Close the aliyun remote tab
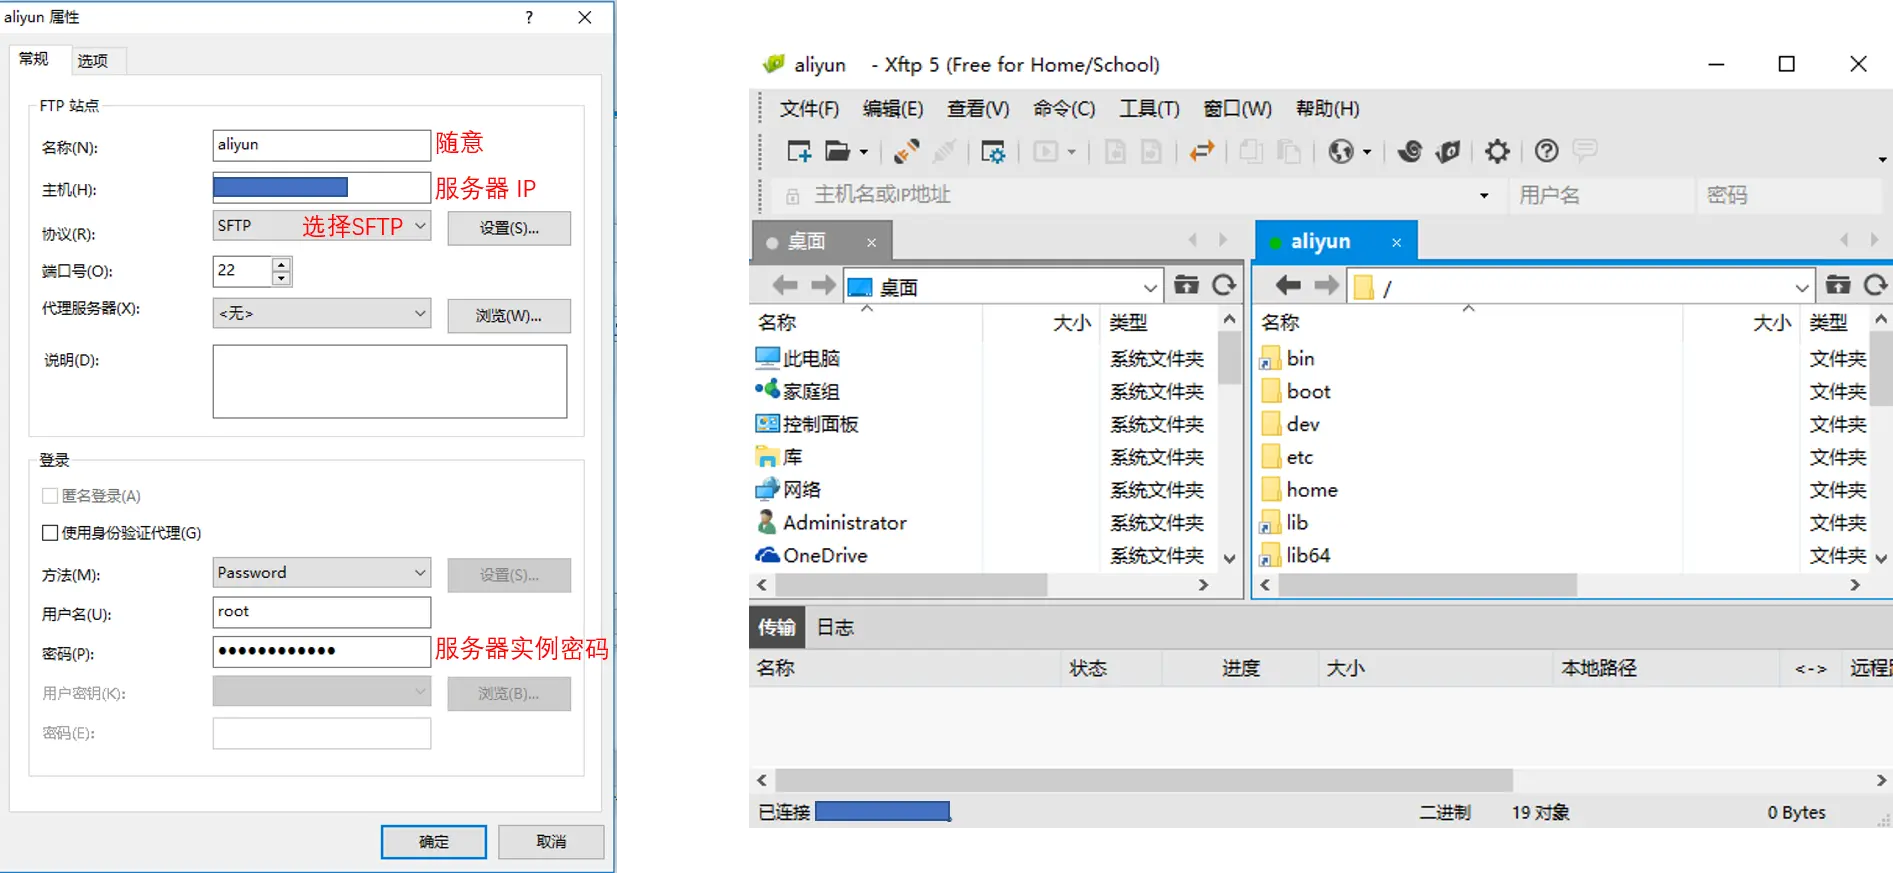Viewport: 1893px width, 873px height. 1396,242
